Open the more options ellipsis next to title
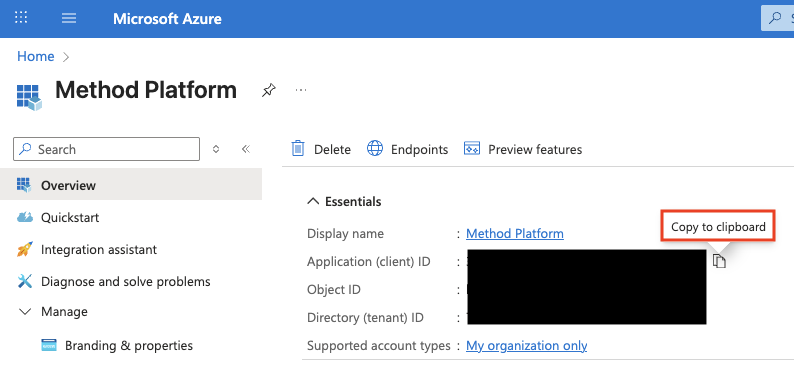794x366 pixels. point(301,90)
